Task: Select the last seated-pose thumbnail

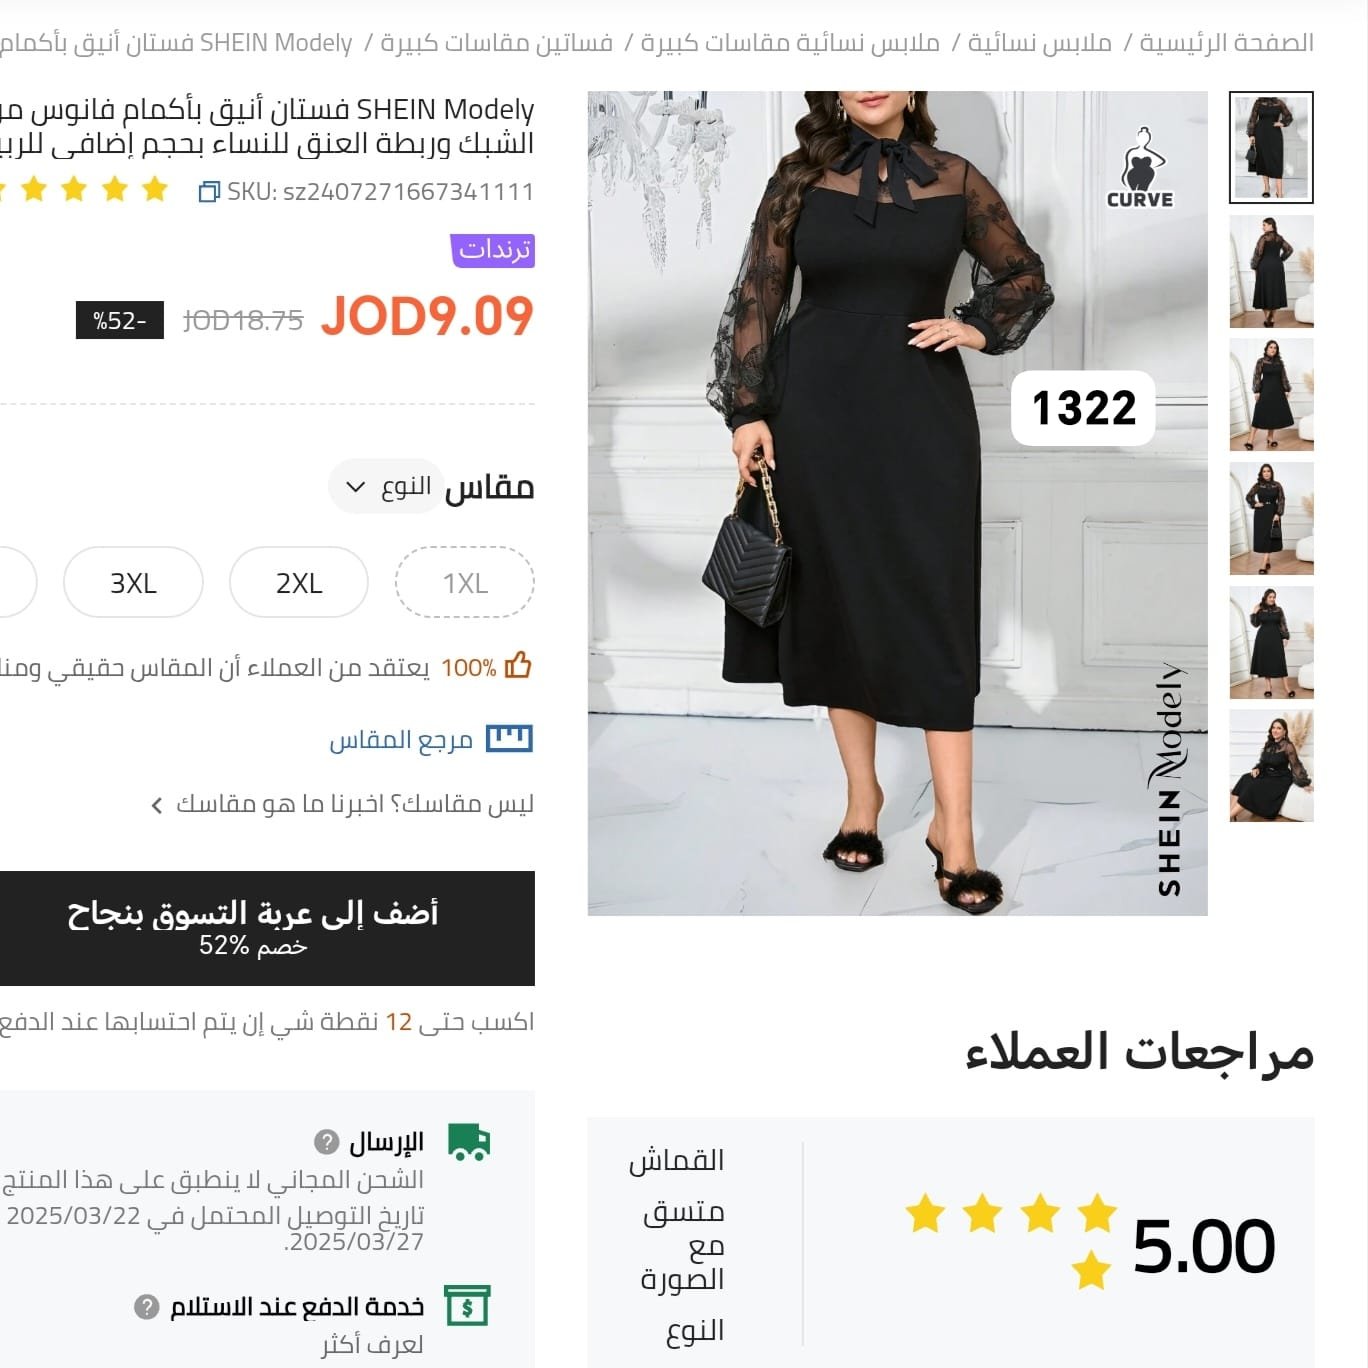Action: coord(1271,765)
